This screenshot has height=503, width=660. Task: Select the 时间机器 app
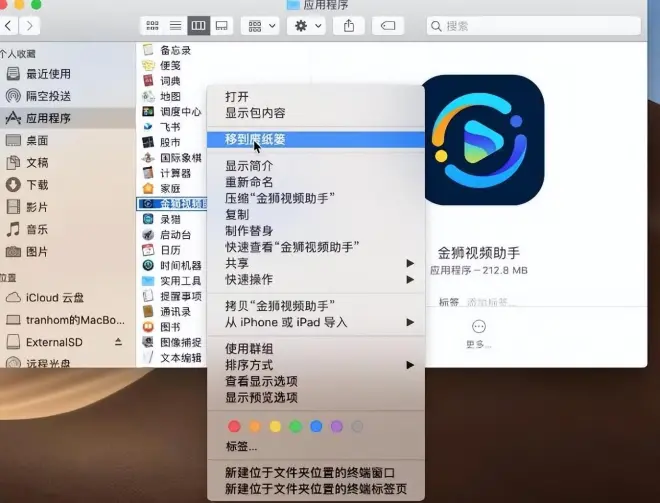pos(172,266)
